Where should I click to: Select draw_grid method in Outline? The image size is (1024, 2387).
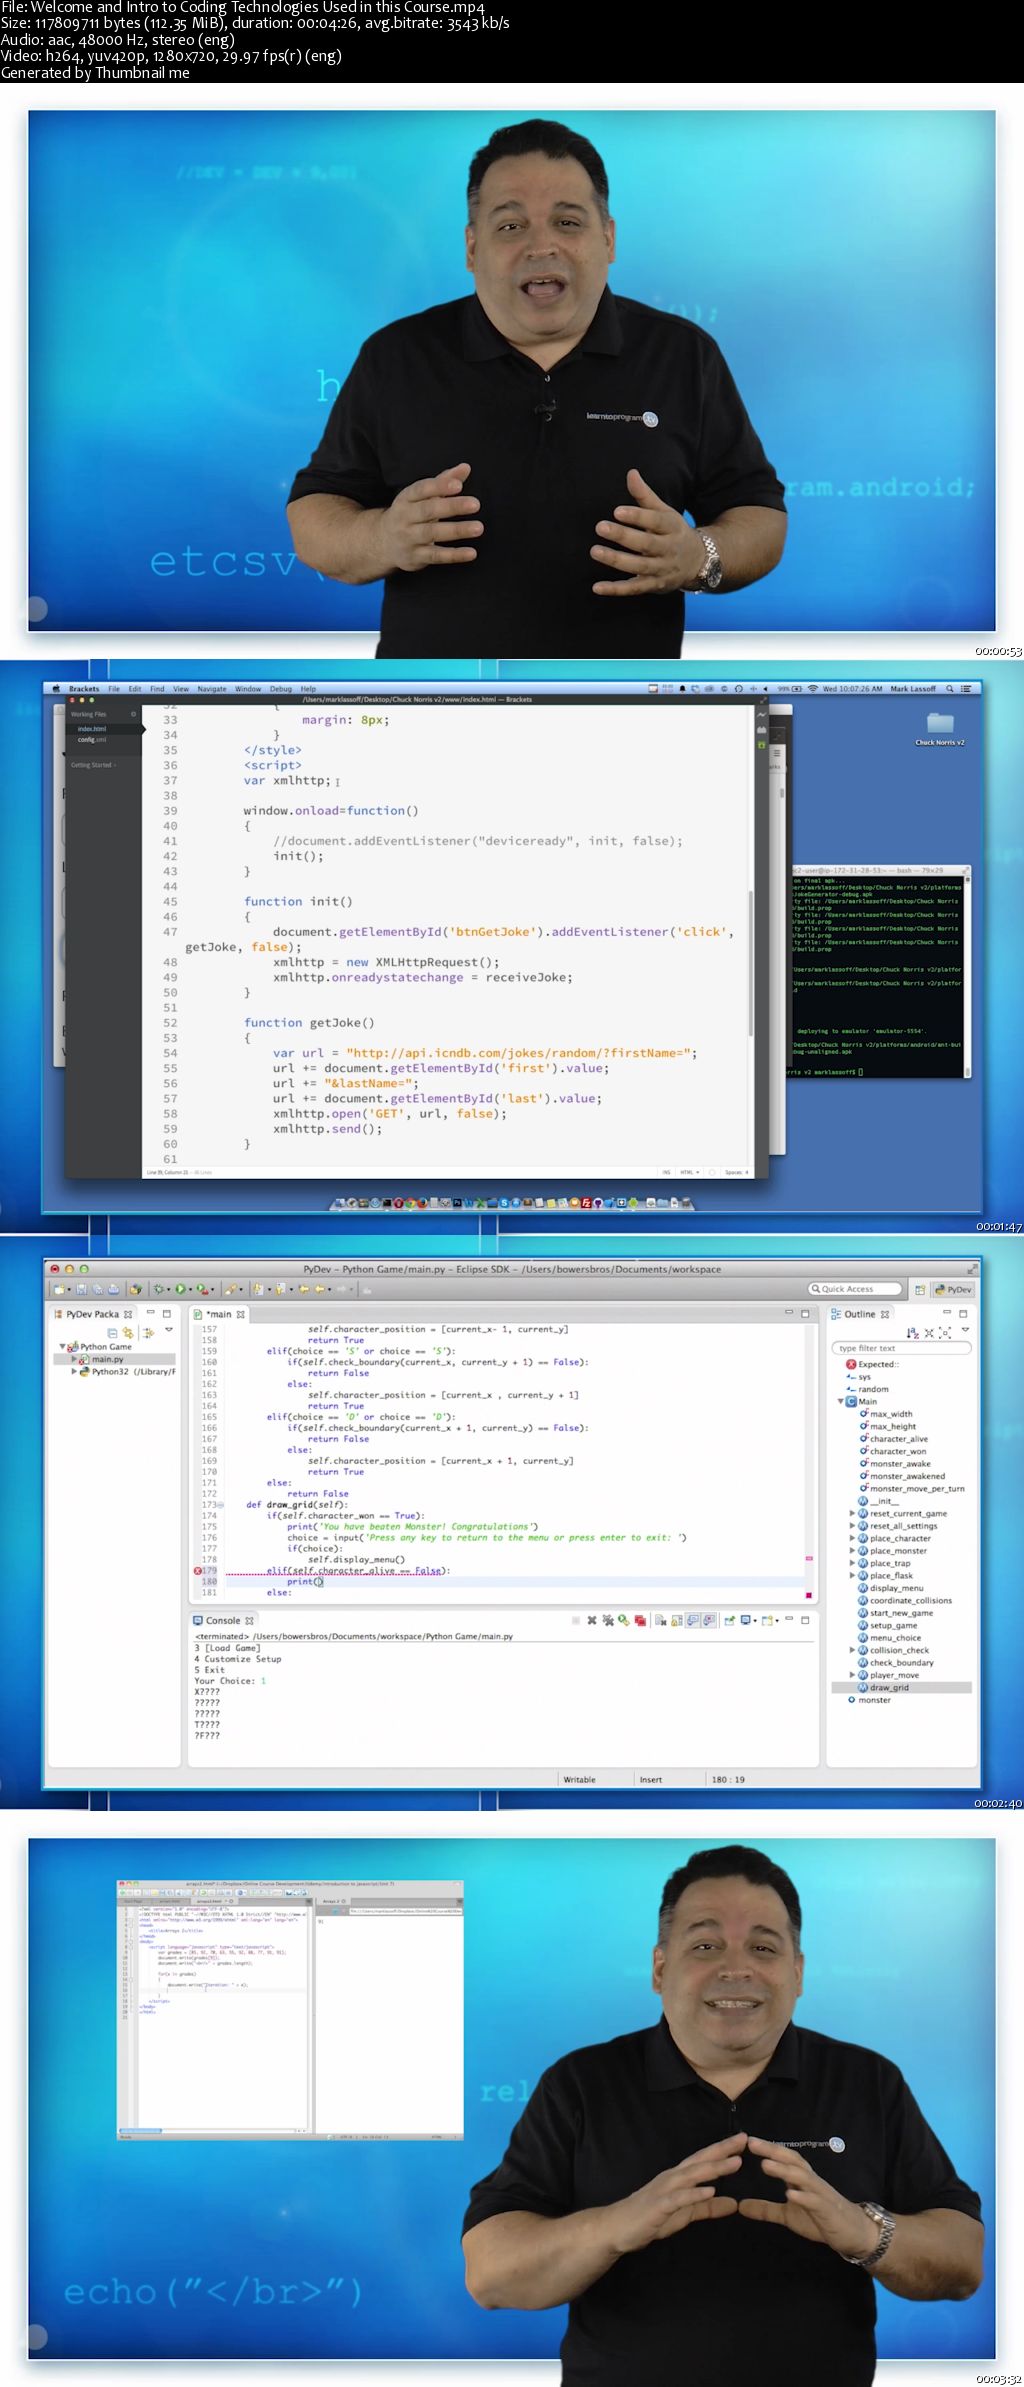point(889,1687)
